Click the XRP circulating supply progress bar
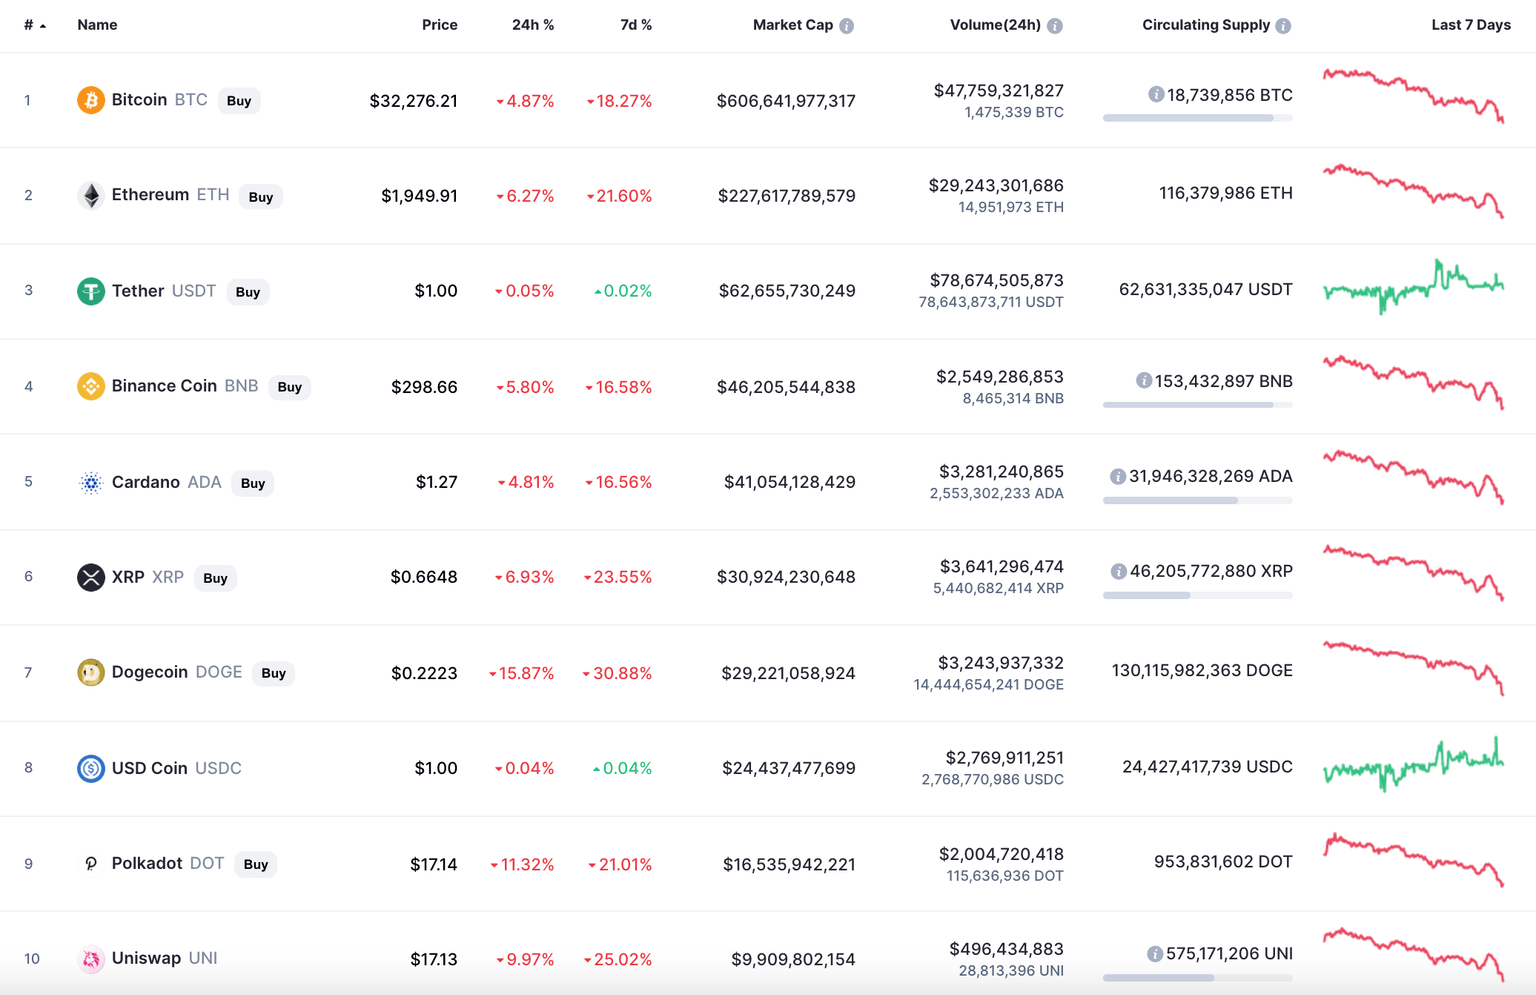The image size is (1536, 995). (x=1197, y=596)
